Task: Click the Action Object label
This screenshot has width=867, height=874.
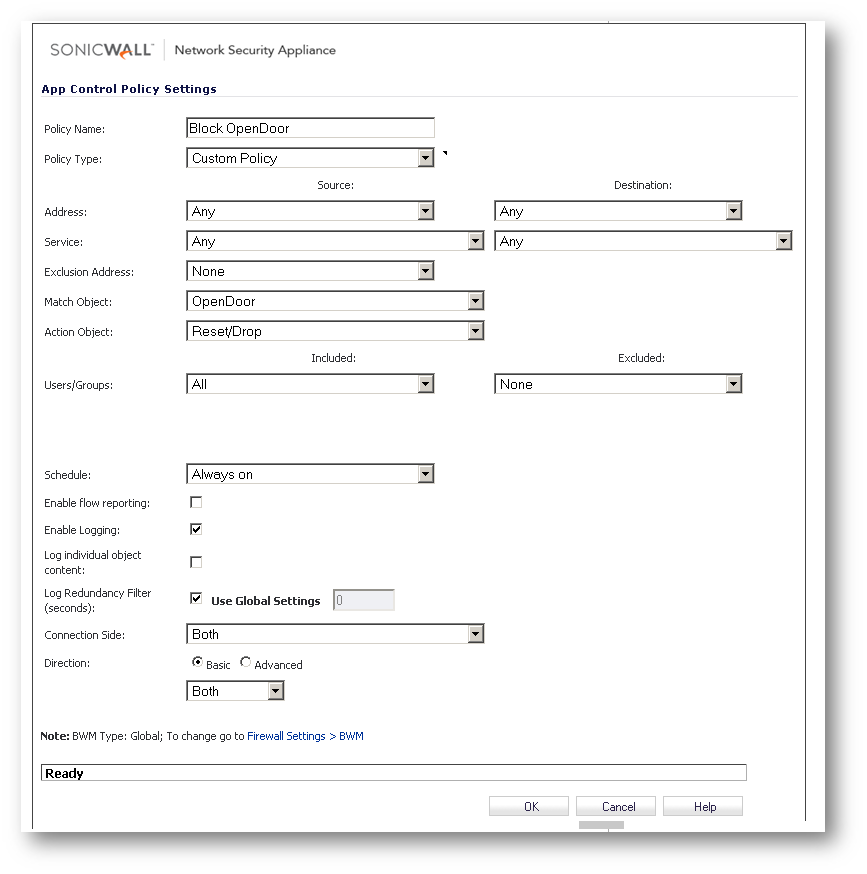Action: click(x=78, y=332)
